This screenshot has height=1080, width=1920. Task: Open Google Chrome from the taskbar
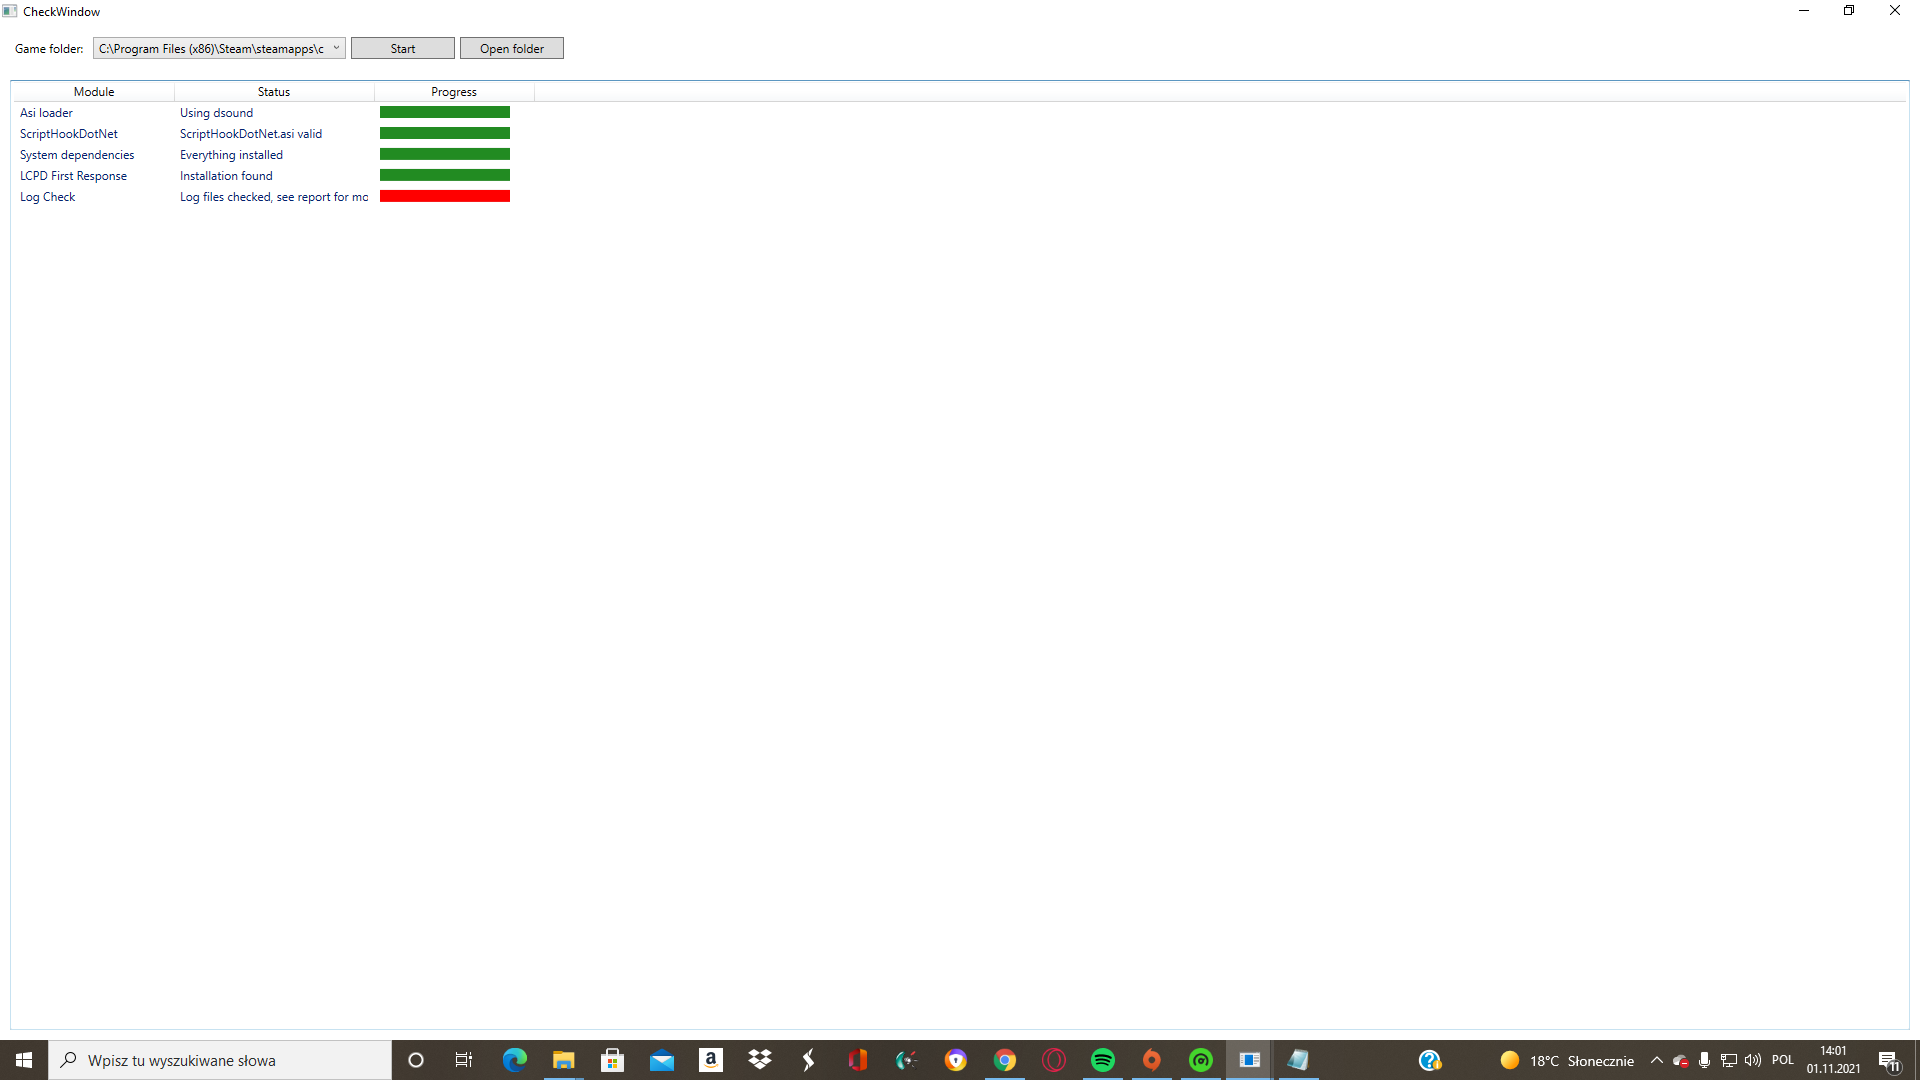pos(1005,1060)
